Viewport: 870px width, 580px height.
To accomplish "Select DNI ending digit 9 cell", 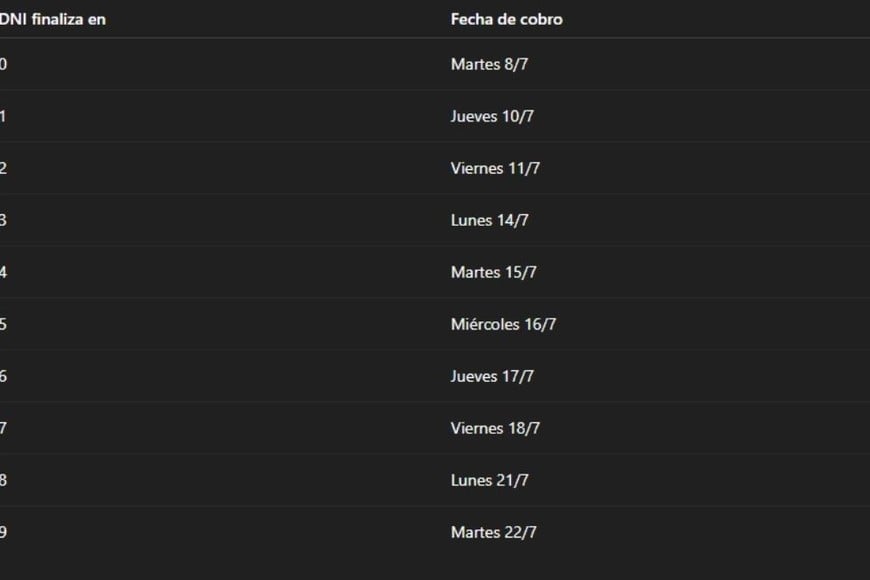I will tap(4, 532).
